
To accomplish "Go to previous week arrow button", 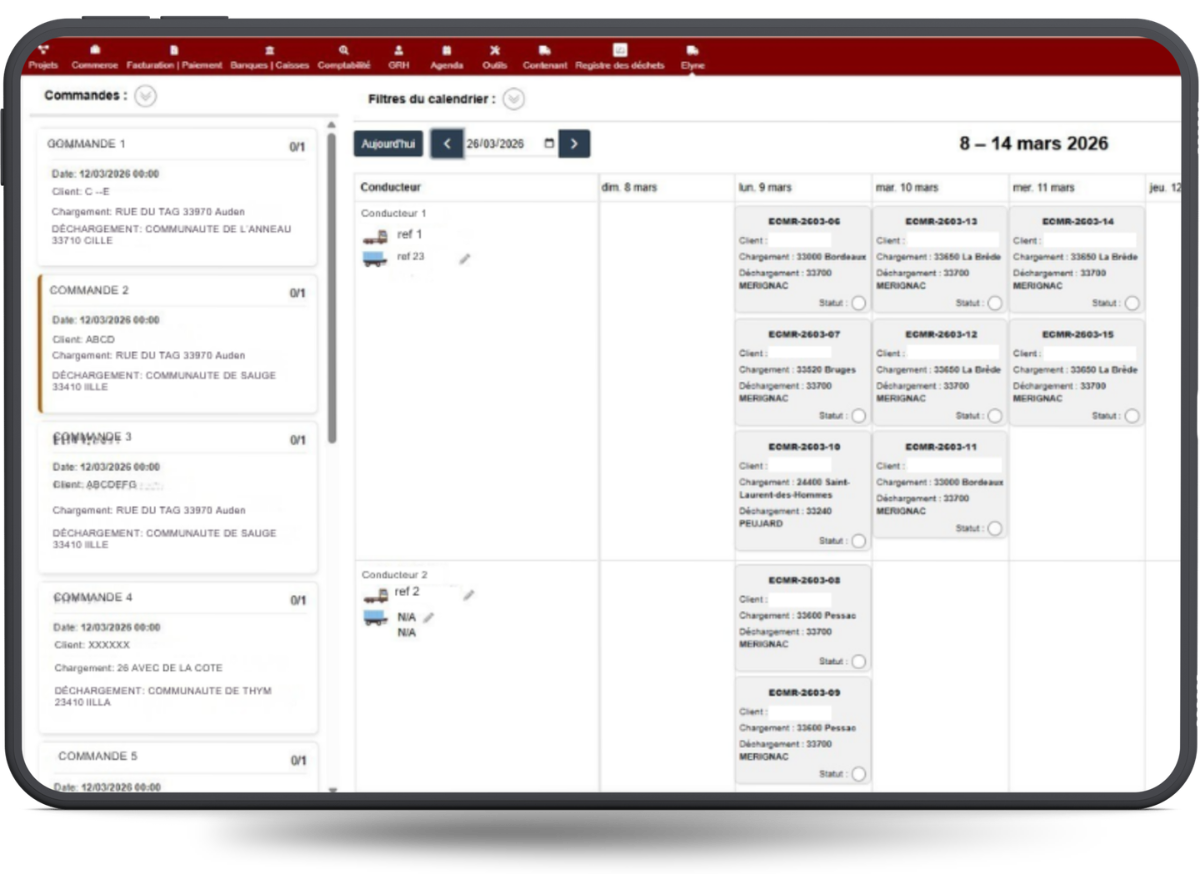I will pos(447,144).
